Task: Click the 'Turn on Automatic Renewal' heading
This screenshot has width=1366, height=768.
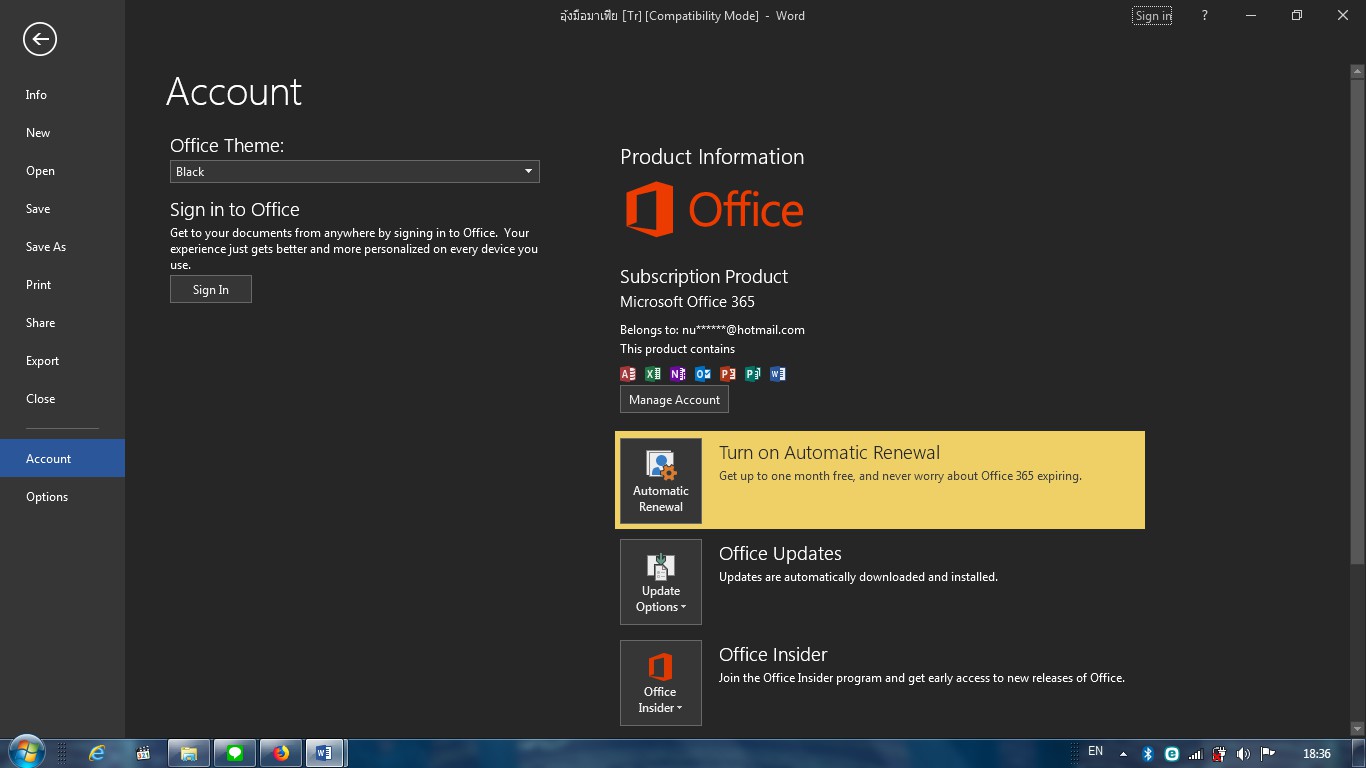Action: click(x=829, y=453)
